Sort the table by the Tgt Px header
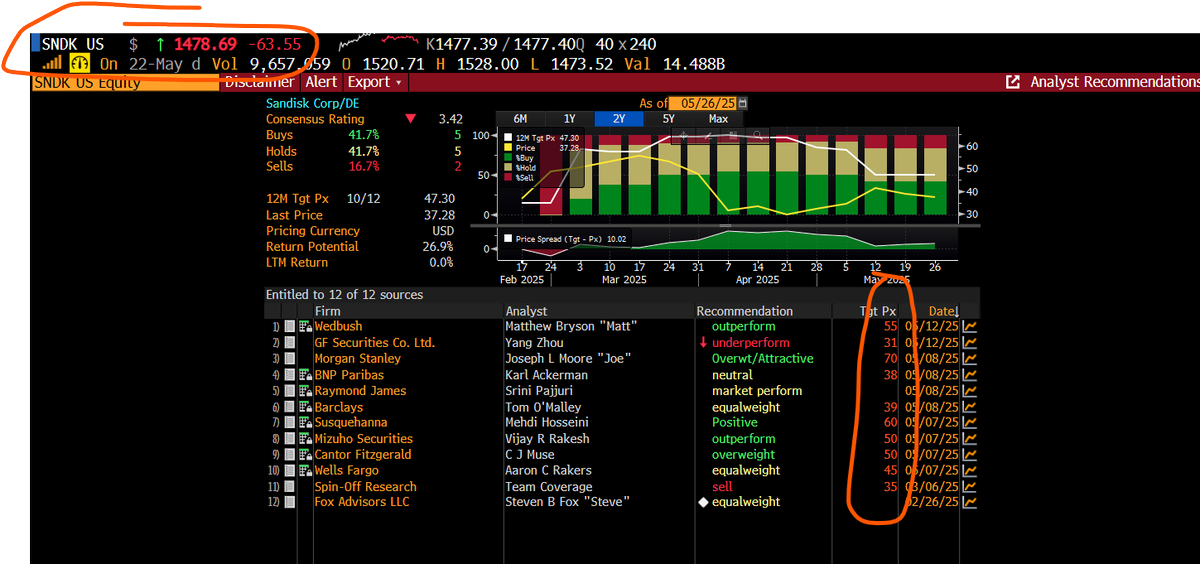The height and width of the screenshot is (564, 1200). pos(878,311)
